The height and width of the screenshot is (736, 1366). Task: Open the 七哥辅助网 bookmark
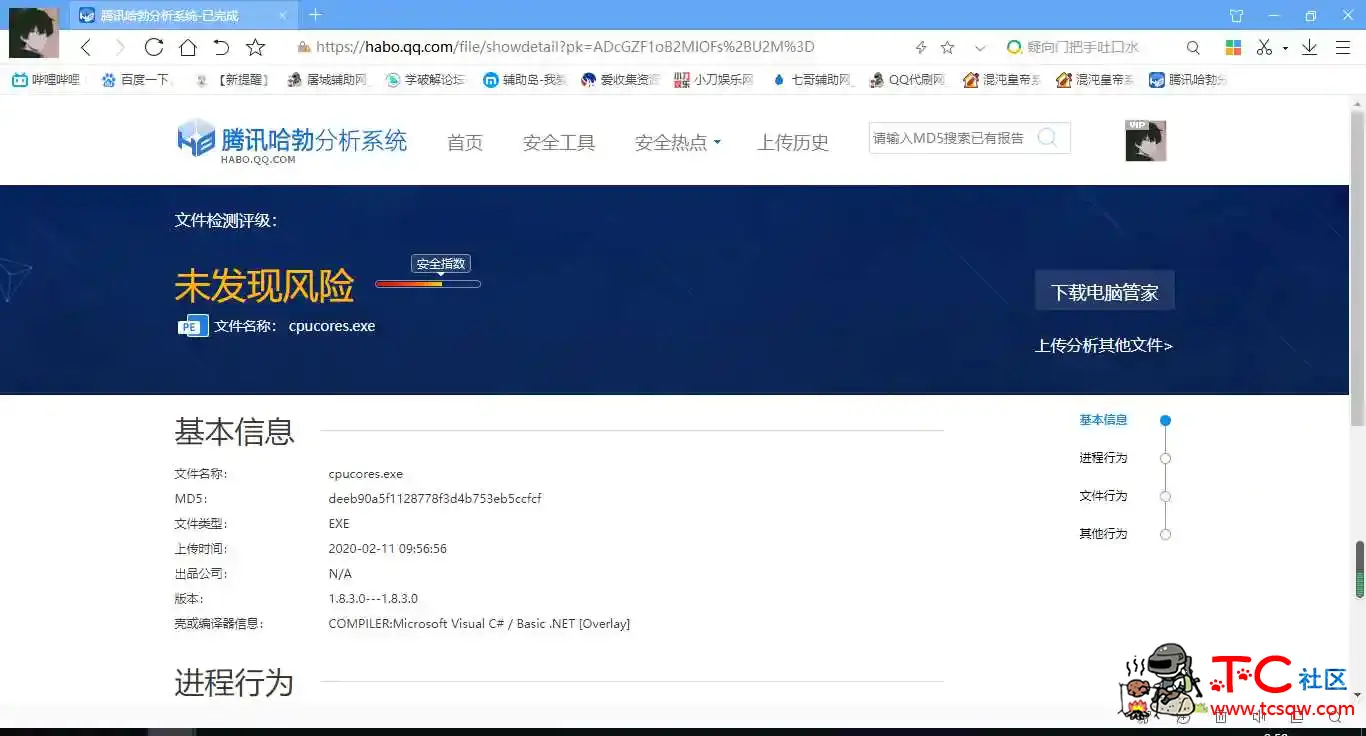pyautogui.click(x=812, y=80)
